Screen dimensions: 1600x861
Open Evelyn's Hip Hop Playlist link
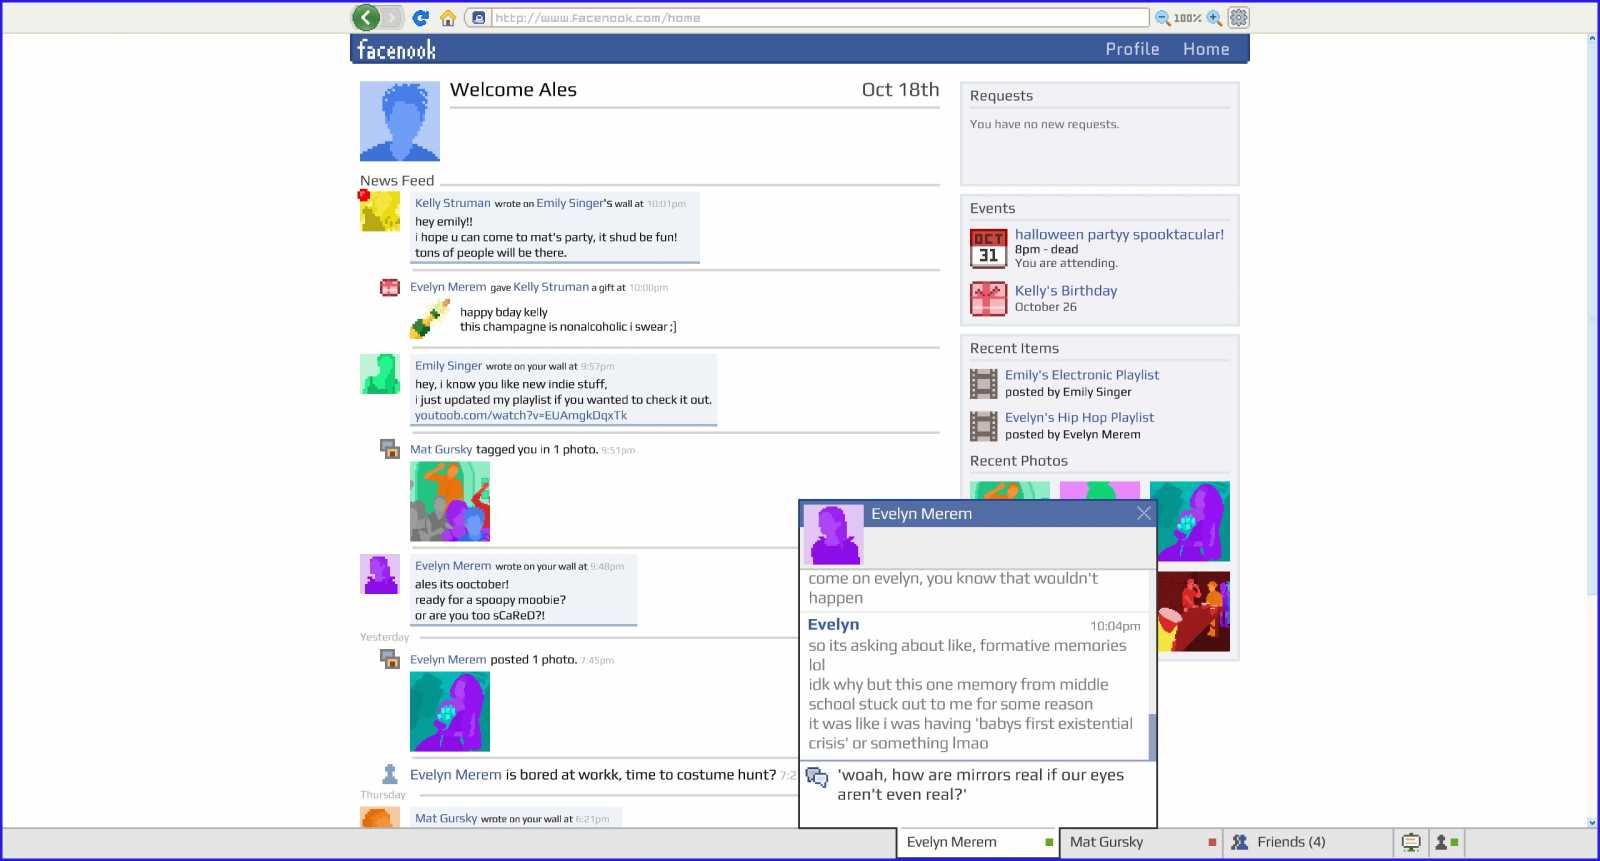click(x=1079, y=418)
